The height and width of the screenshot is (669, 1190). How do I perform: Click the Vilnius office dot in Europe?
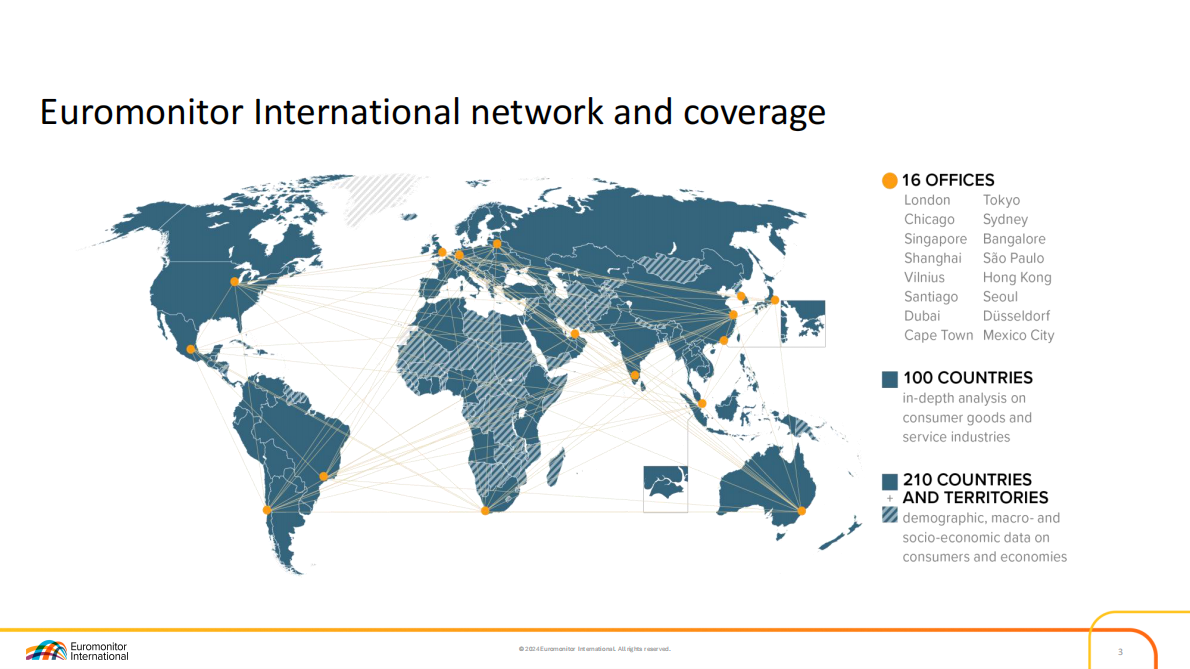pos(496,243)
